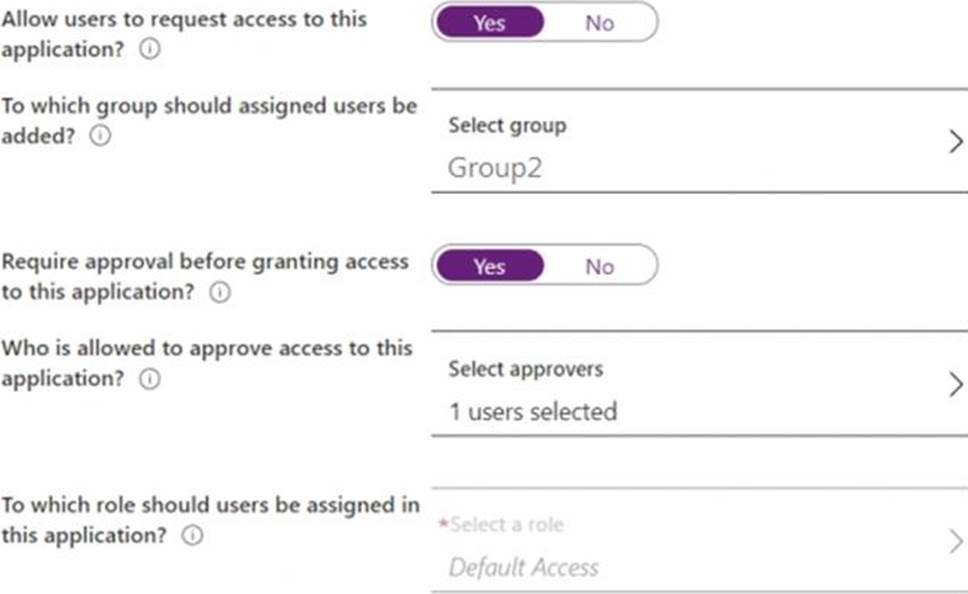This screenshot has height=594, width=968.
Task: Select Yes on the approval requirement toggle
Action: [x=489, y=266]
